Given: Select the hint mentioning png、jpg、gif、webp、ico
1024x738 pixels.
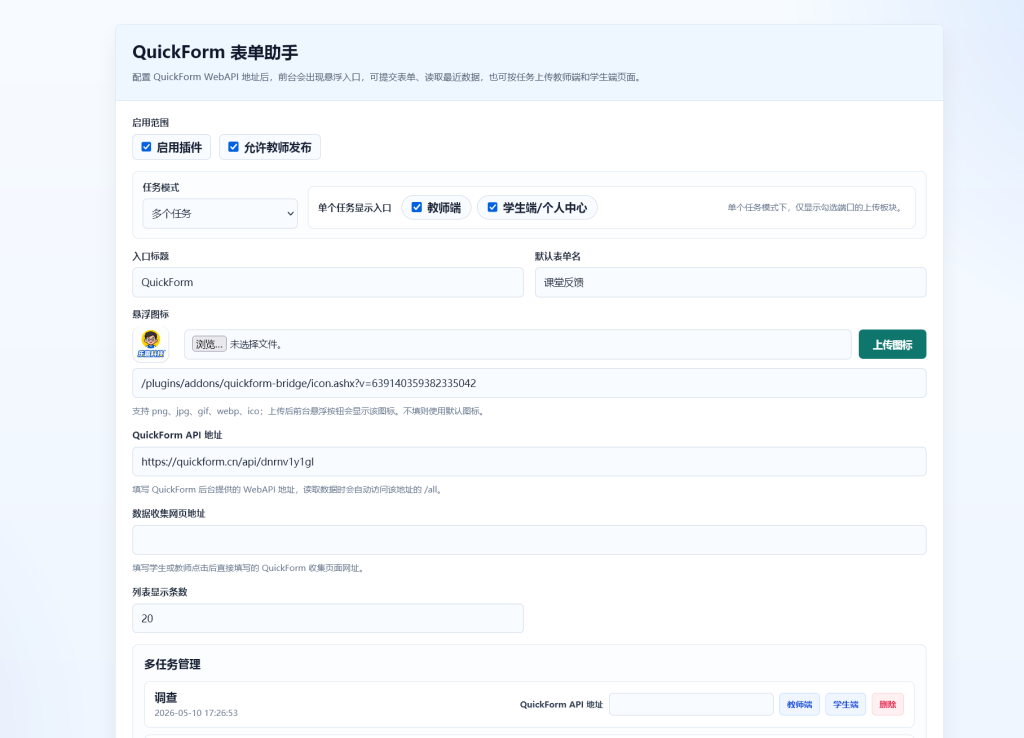Looking at the screenshot, I should tap(308, 411).
